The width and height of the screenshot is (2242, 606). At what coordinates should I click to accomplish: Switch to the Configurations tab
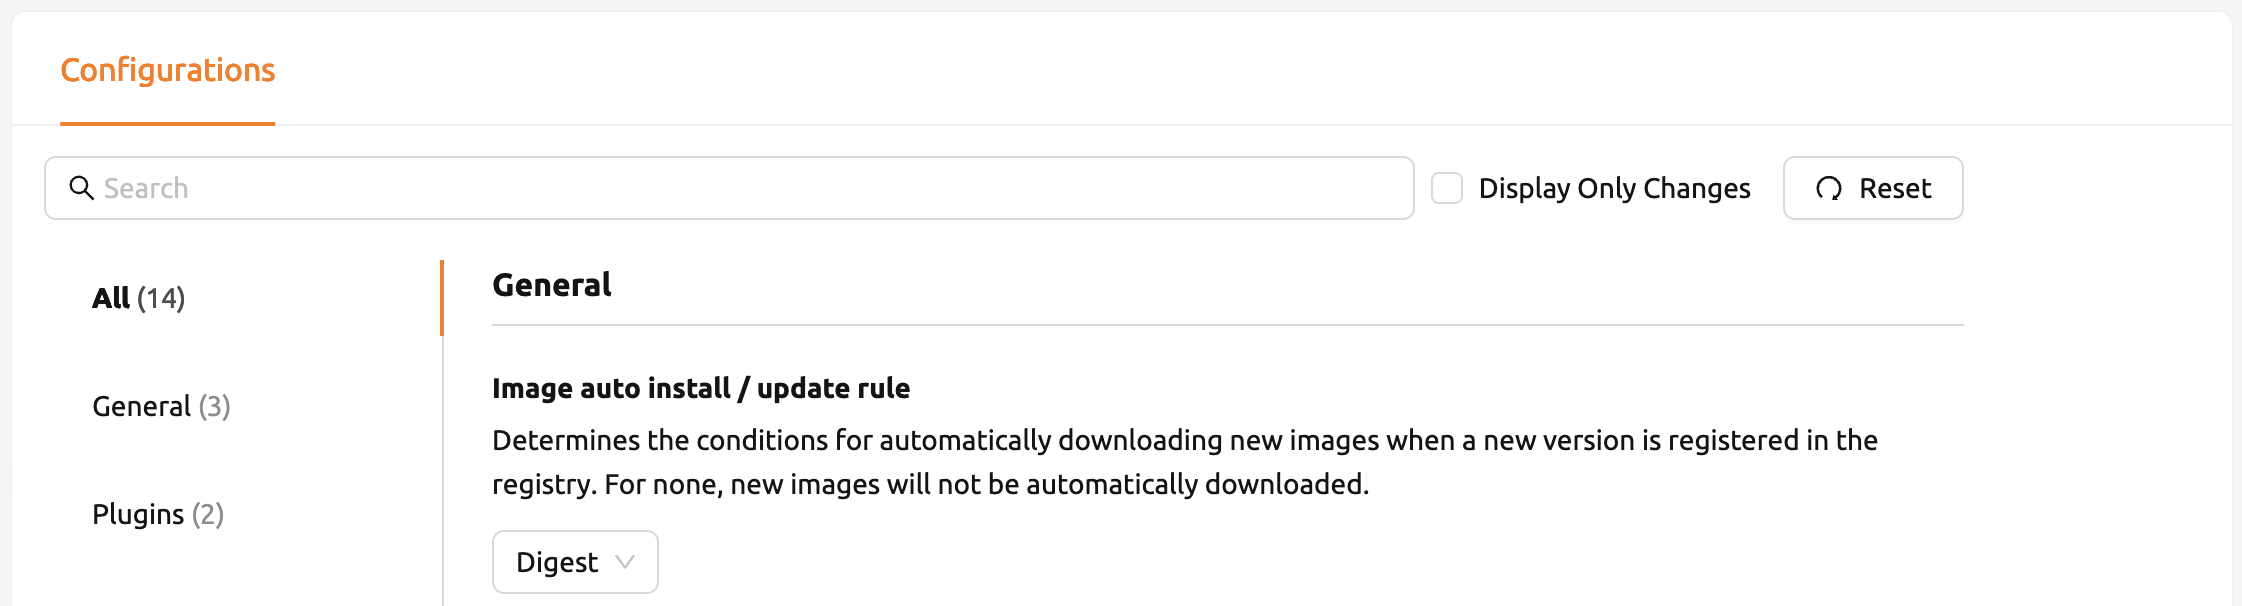point(168,70)
